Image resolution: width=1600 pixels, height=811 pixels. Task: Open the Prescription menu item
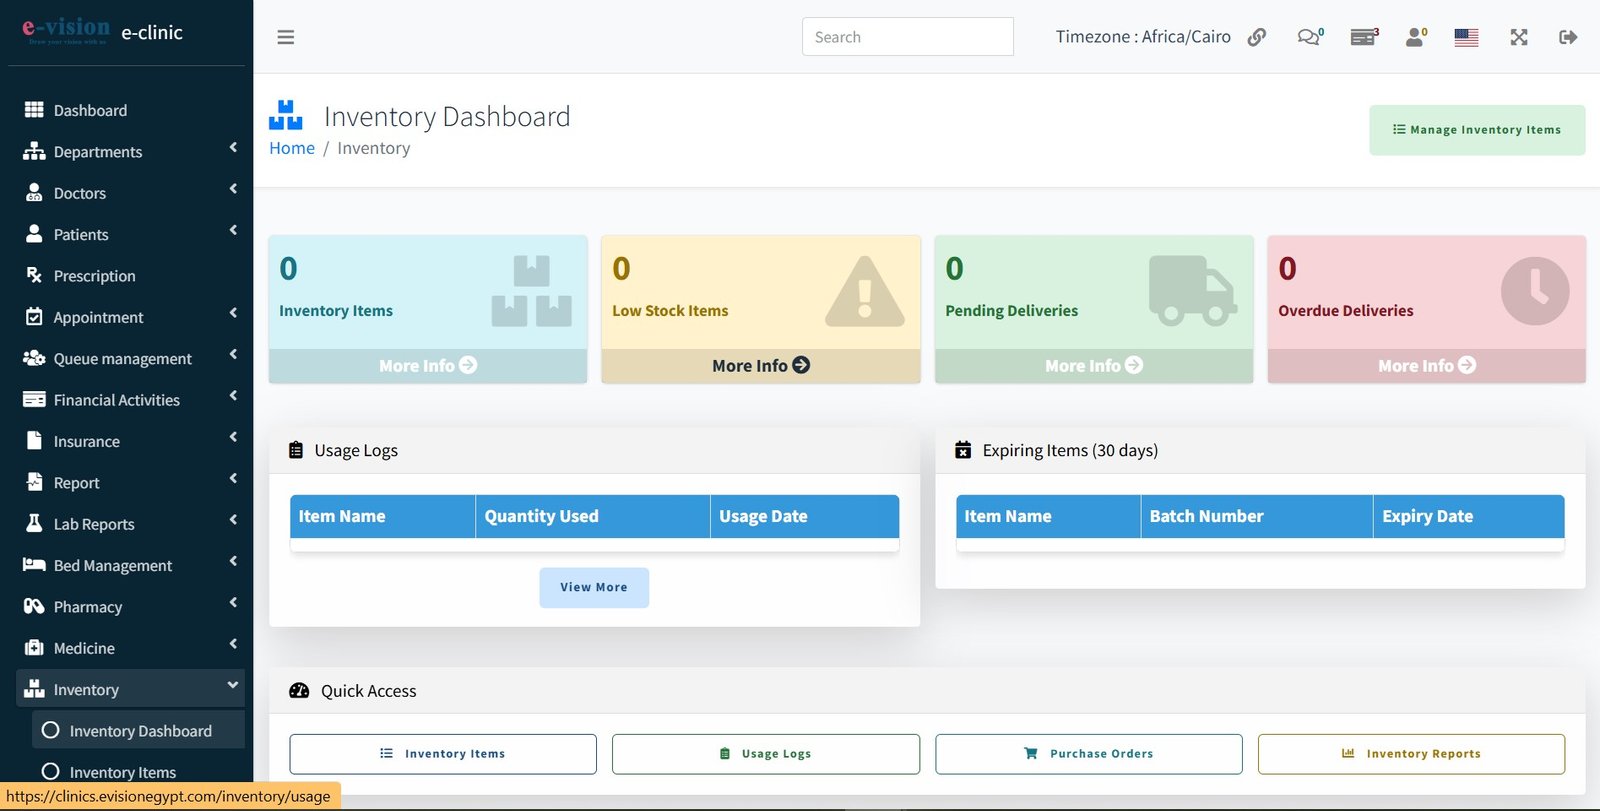[x=94, y=276]
